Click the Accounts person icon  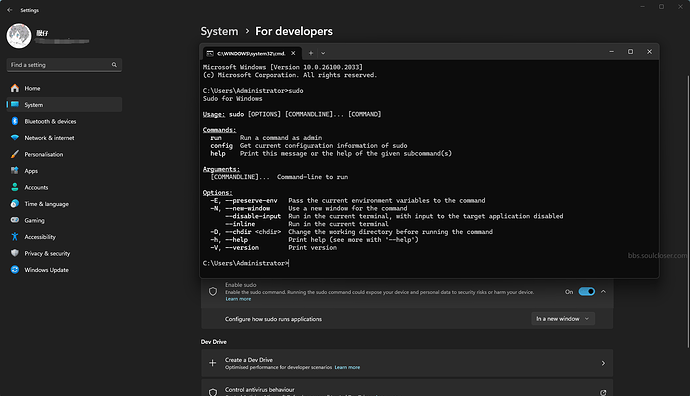[x=15, y=187]
